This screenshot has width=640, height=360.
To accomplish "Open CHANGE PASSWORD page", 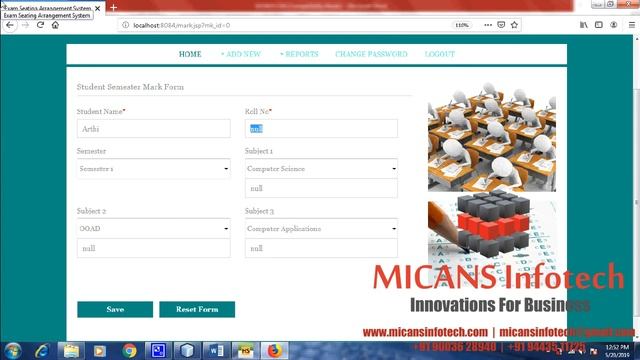I will point(371,54).
